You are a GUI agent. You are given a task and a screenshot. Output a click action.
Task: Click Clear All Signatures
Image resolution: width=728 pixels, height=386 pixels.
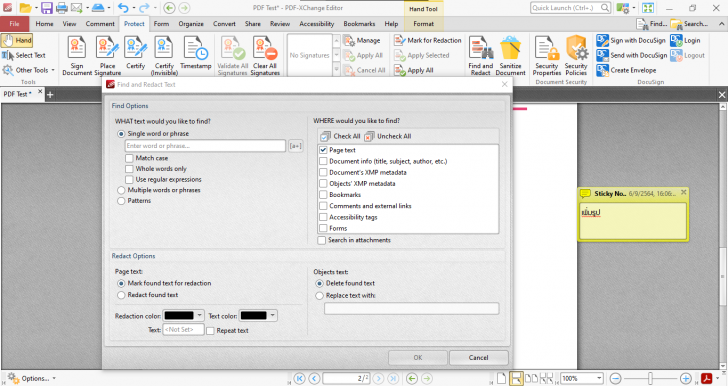tap(265, 55)
